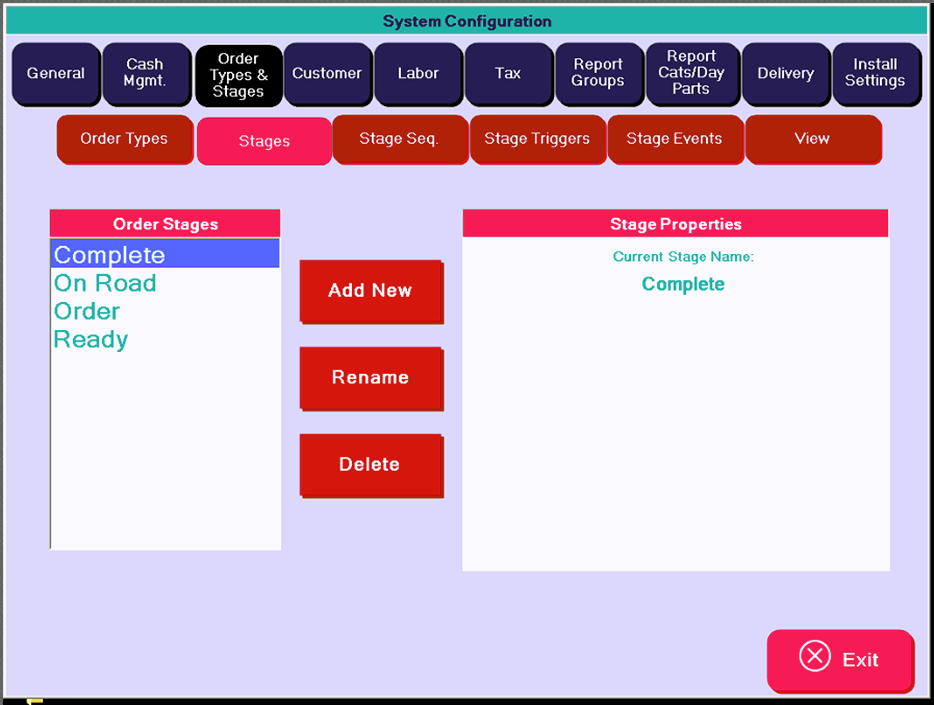
Task: Open the General configuration tab
Action: [x=56, y=74]
